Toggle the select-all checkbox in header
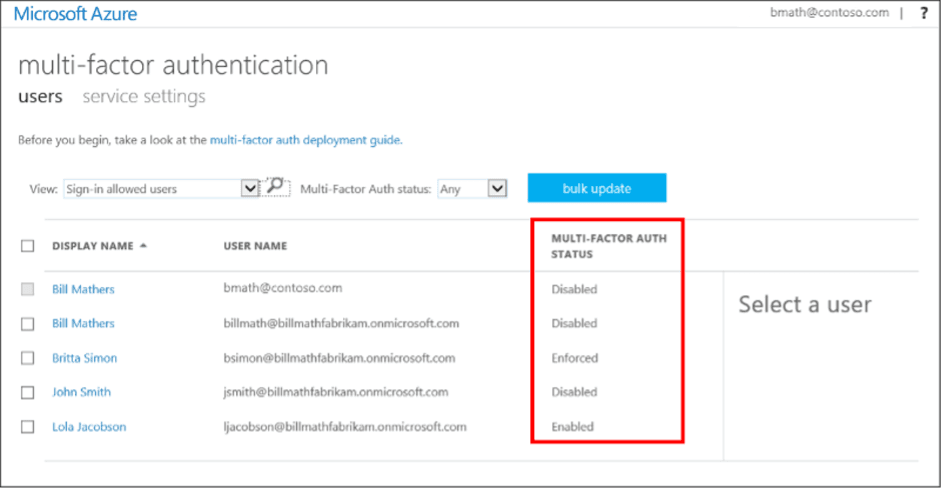The width and height of the screenshot is (943, 489). pyautogui.click(x=28, y=246)
